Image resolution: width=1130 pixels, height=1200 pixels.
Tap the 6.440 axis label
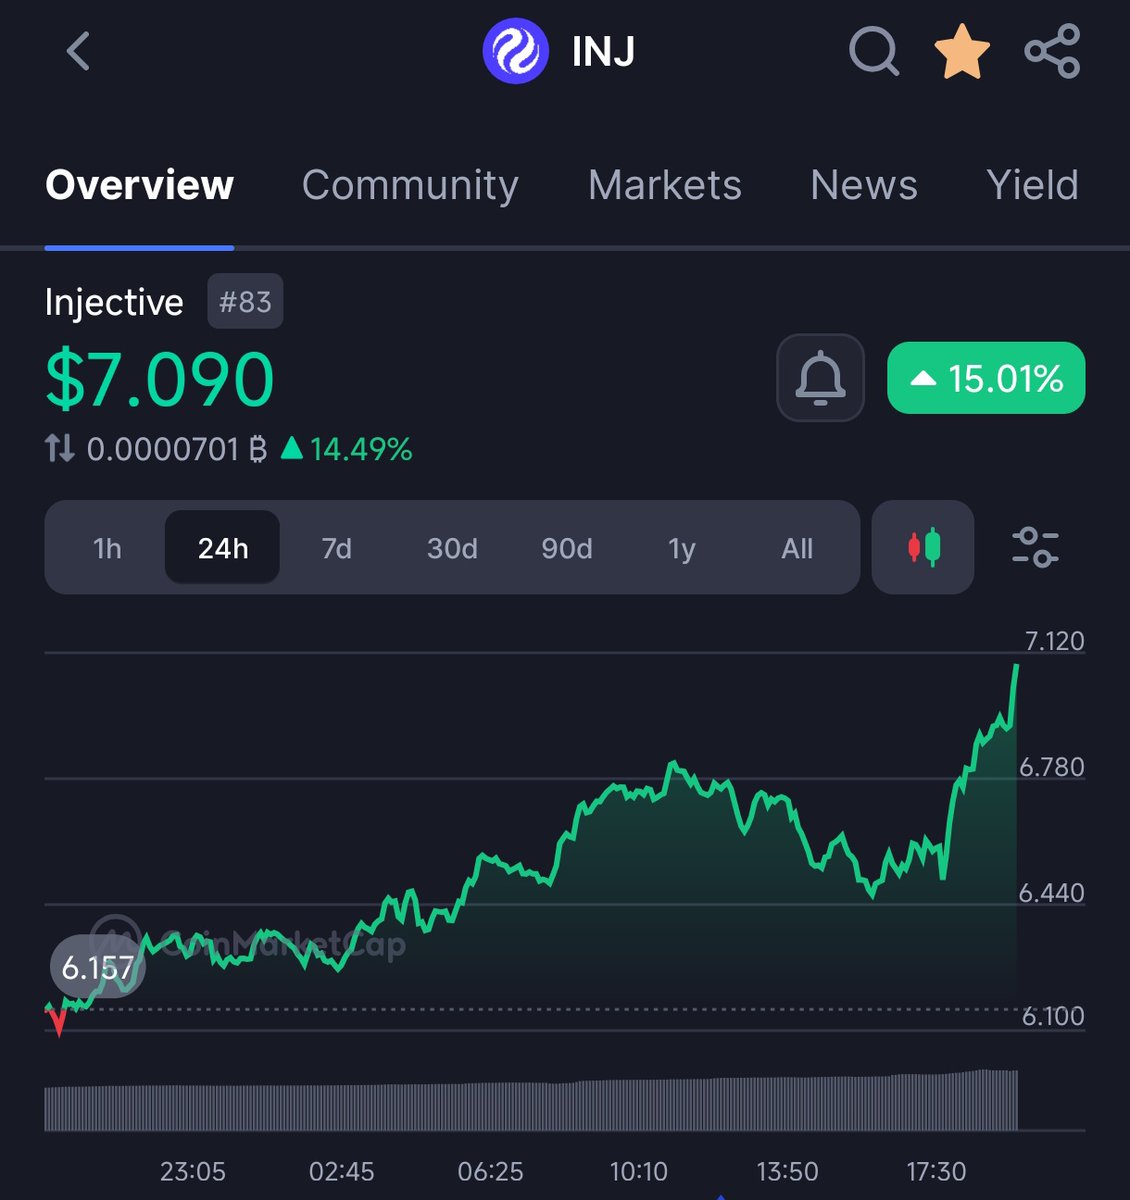[1051, 893]
